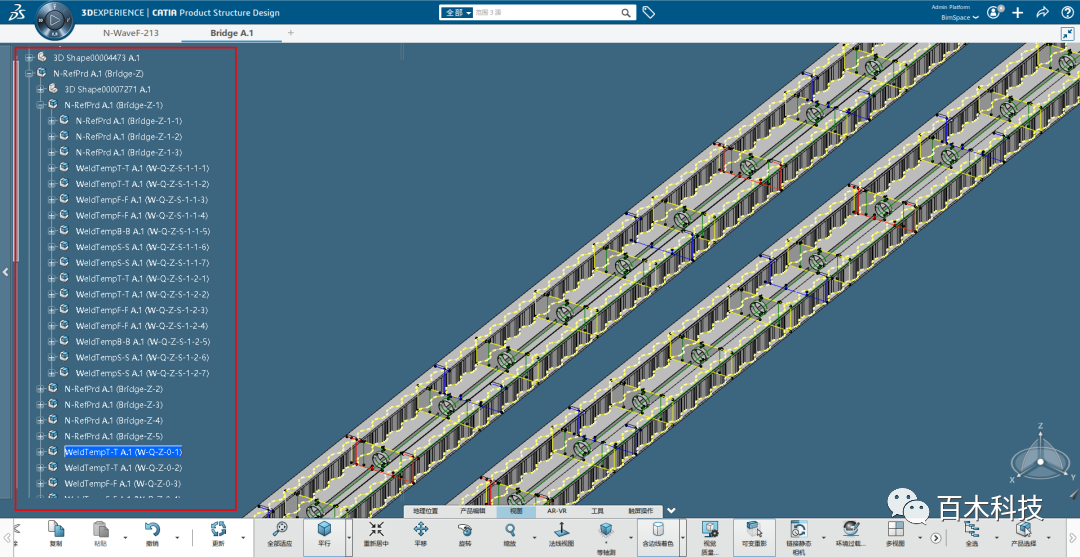Image resolution: width=1080 pixels, height=557 pixels.
Task: Toggle the fullscreen expand button at top right
Action: point(1067,33)
